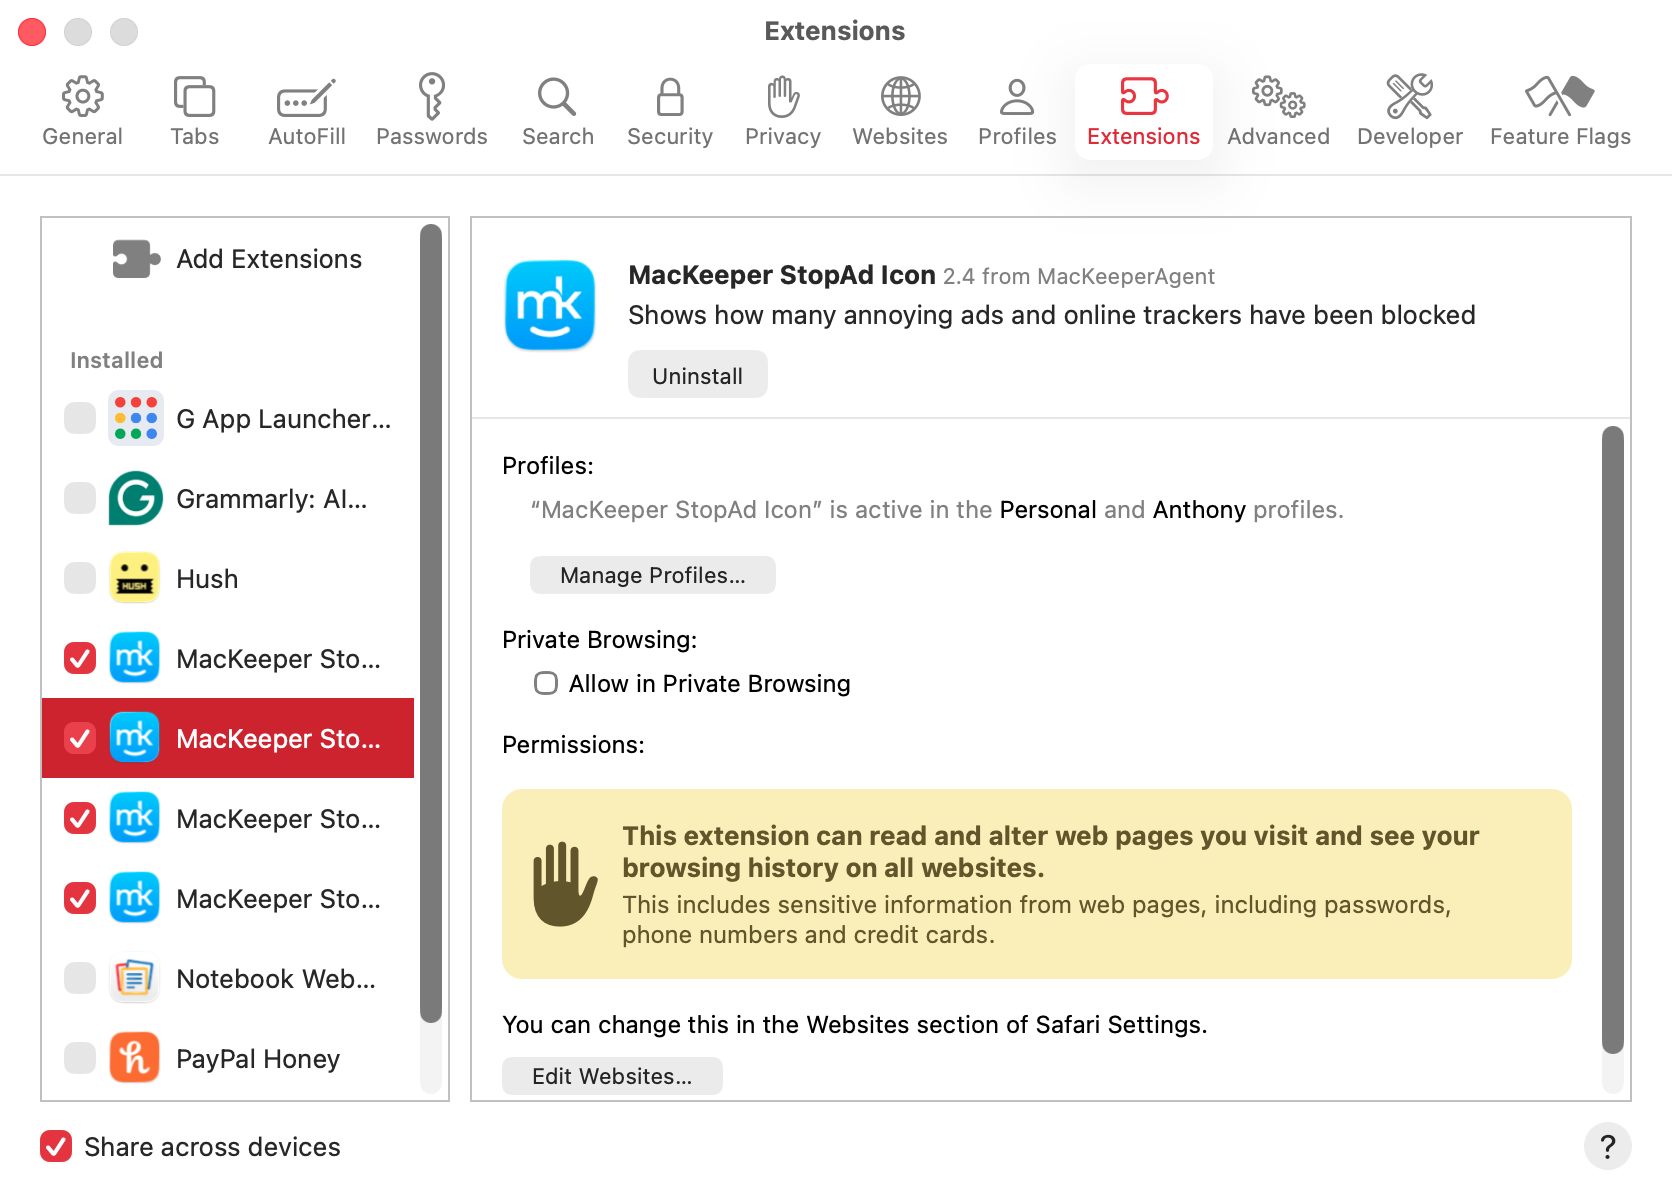This screenshot has width=1672, height=1200.
Task: Select the Hush extension row
Action: tap(228, 578)
